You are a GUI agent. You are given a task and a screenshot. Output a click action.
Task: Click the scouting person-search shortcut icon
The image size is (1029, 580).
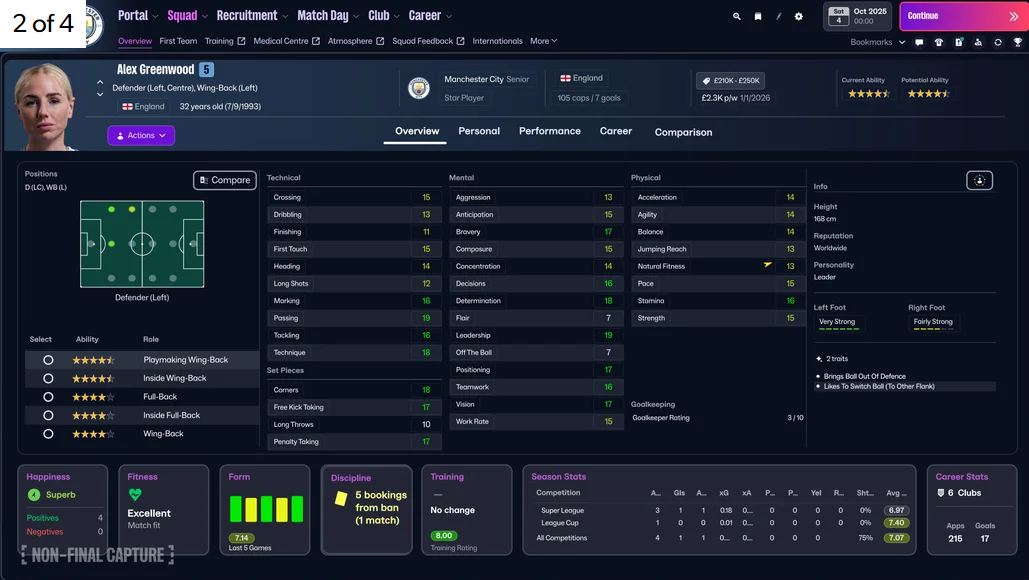click(978, 42)
